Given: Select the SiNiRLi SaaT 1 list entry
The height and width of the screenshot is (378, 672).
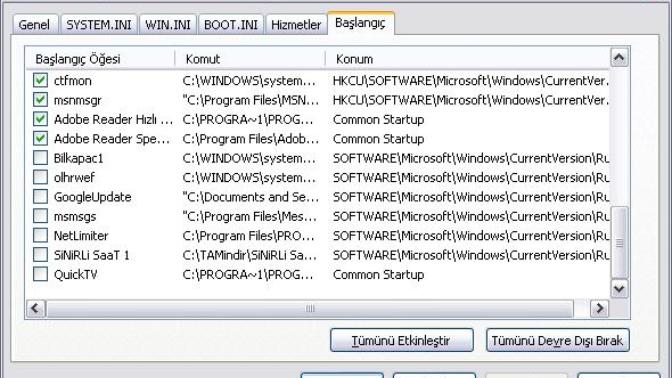Looking at the screenshot, I should click(92, 255).
